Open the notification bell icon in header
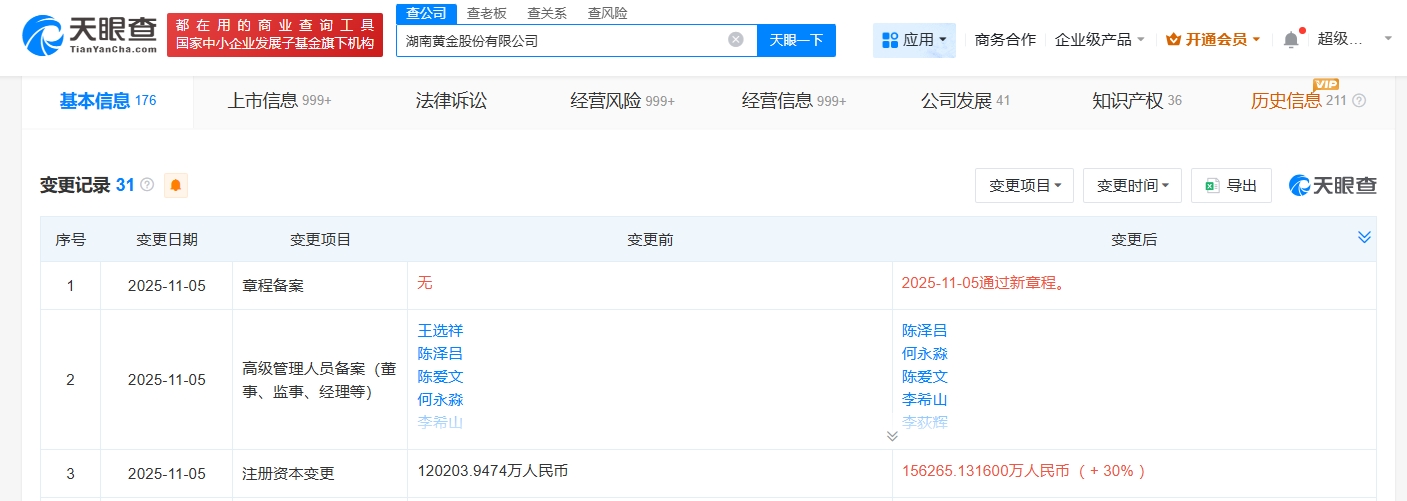This screenshot has width=1407, height=501. (x=1291, y=40)
